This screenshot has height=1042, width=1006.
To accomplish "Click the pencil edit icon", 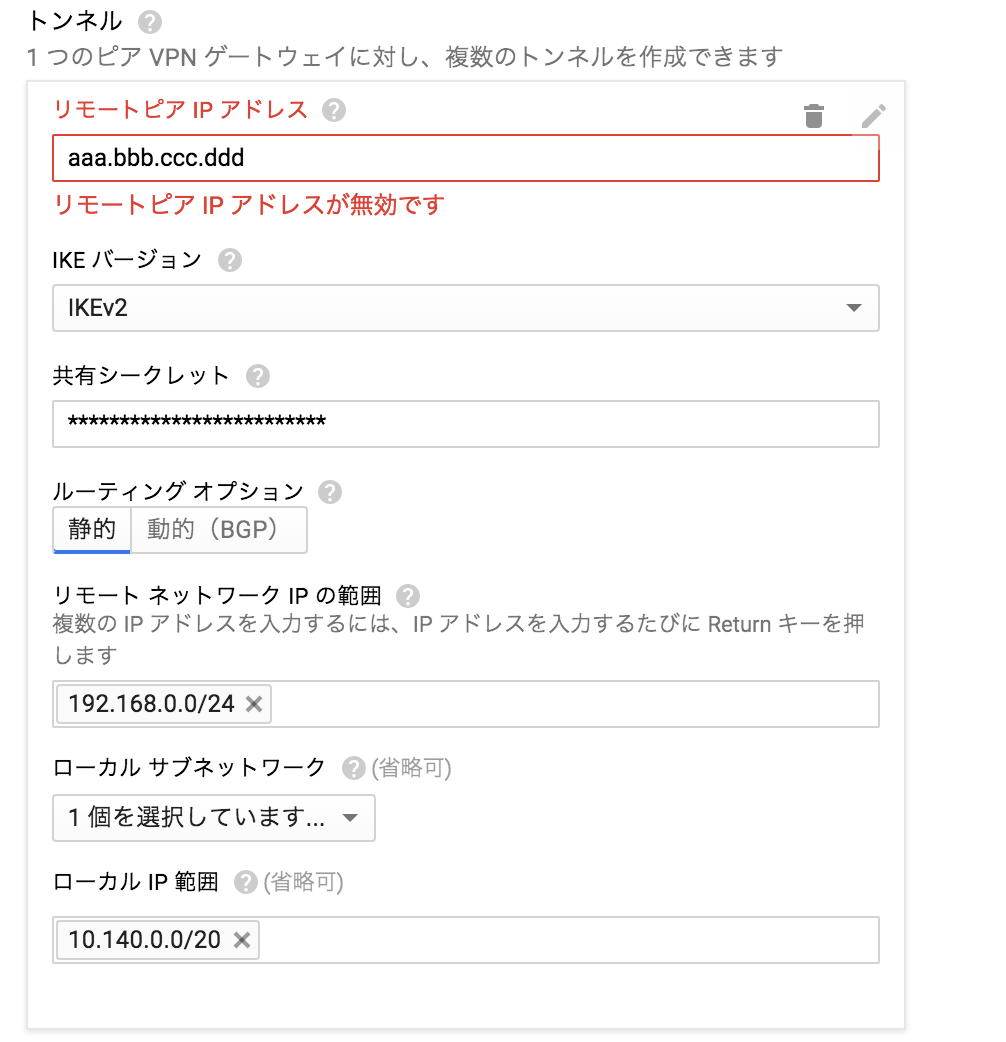I will (x=873, y=116).
